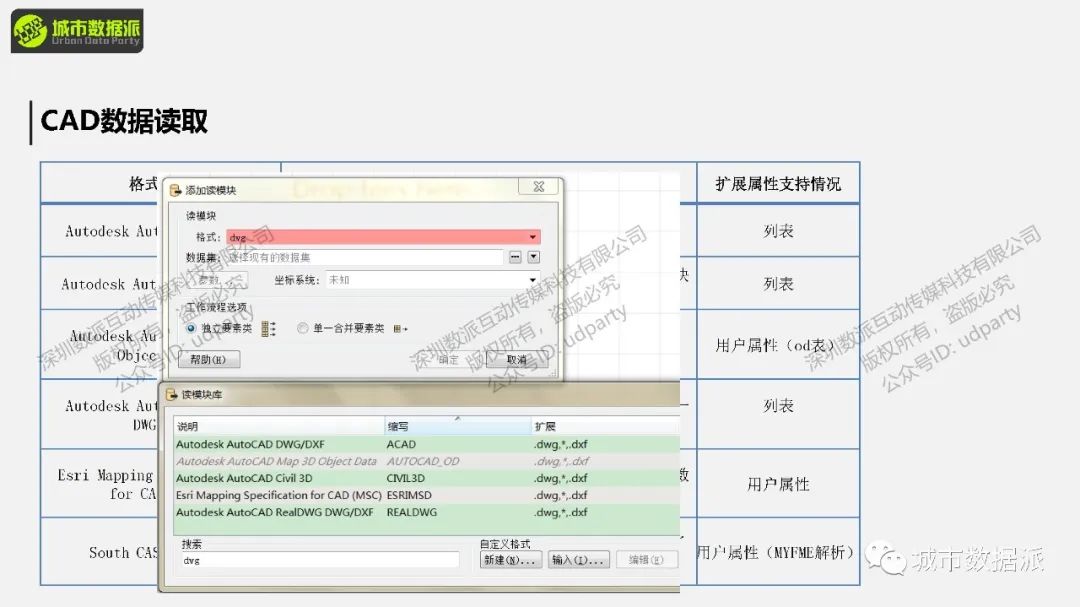1080x607 pixels.
Task: Select the 单一合并要素类 radio button
Action: pyautogui.click(x=302, y=329)
